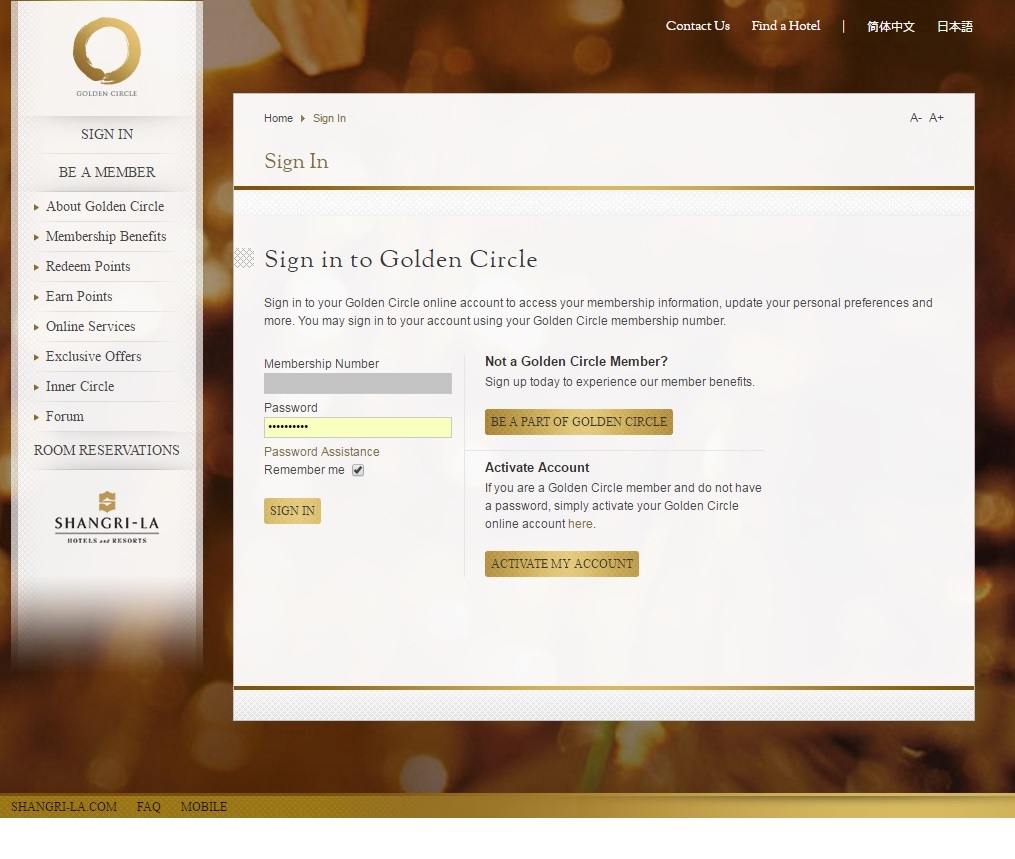Screen dimensions: 1015x859
Task: Click the Shangri-La Hotels and Resorts logo
Action: (107, 518)
